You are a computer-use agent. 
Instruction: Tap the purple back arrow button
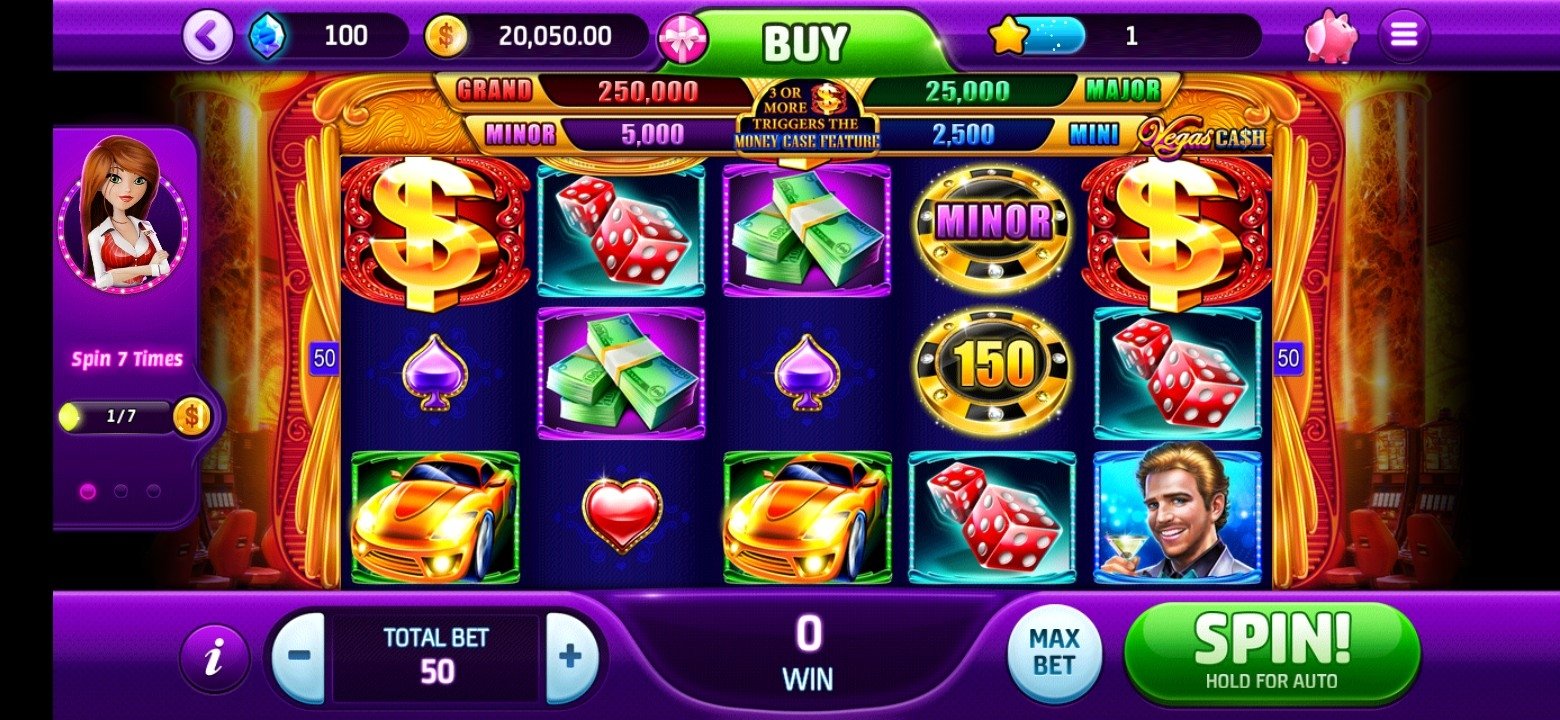coord(208,36)
